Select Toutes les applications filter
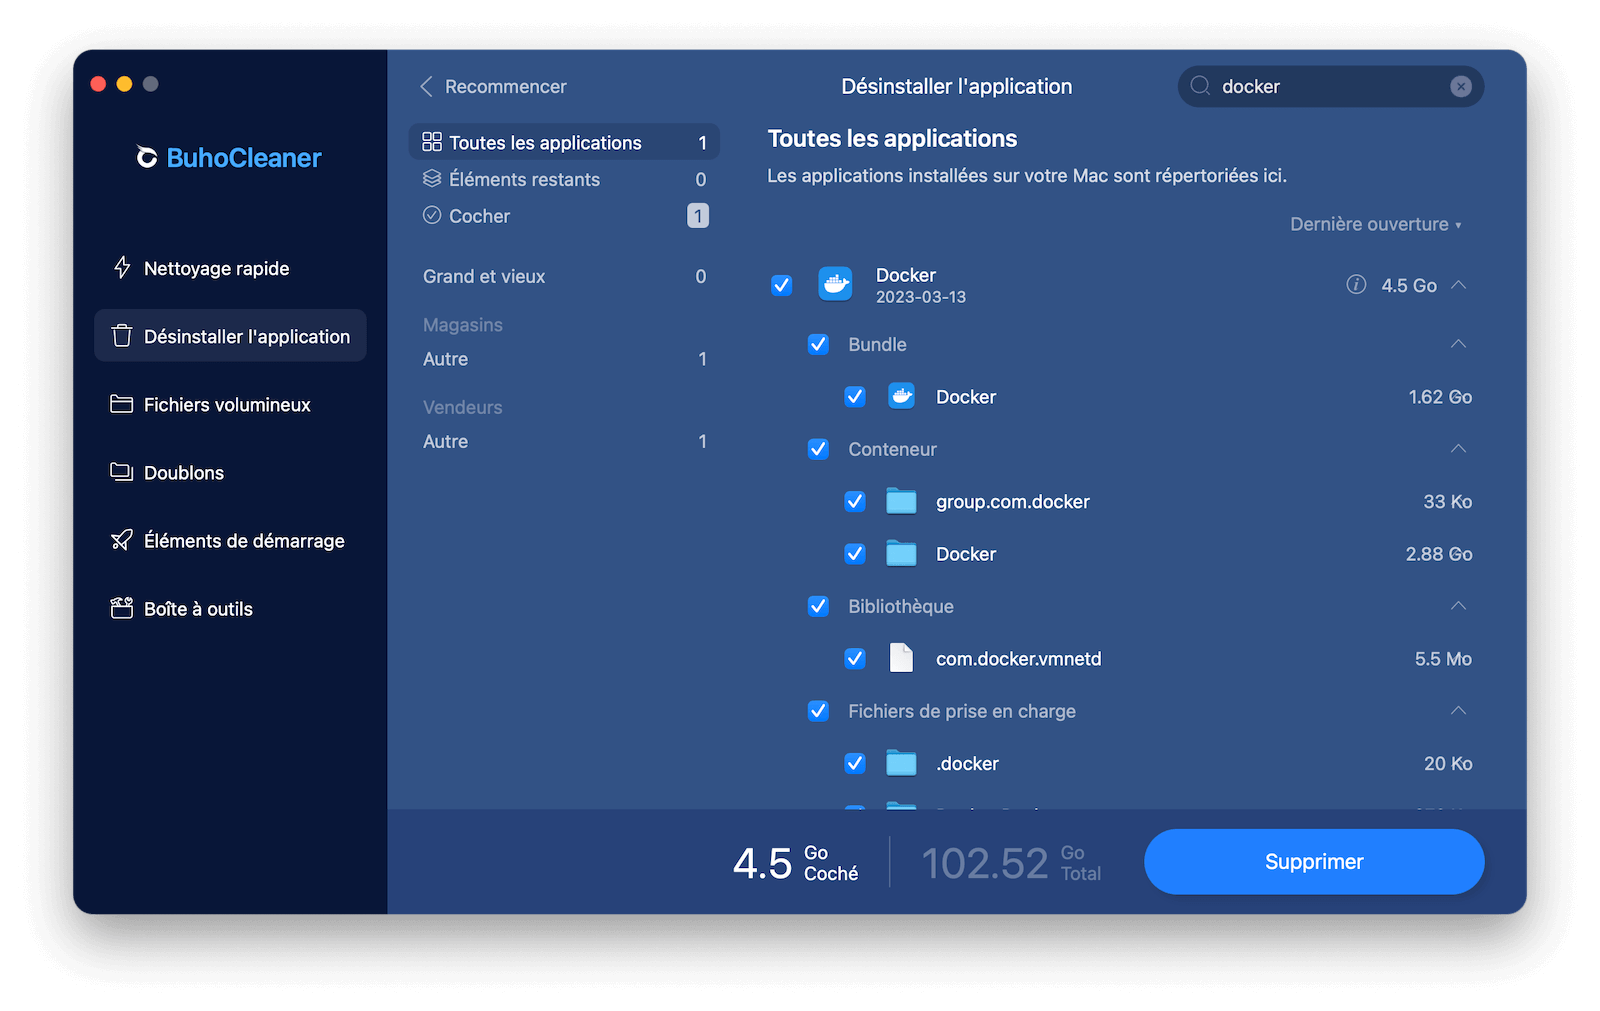This screenshot has width=1600, height=1011. (564, 142)
